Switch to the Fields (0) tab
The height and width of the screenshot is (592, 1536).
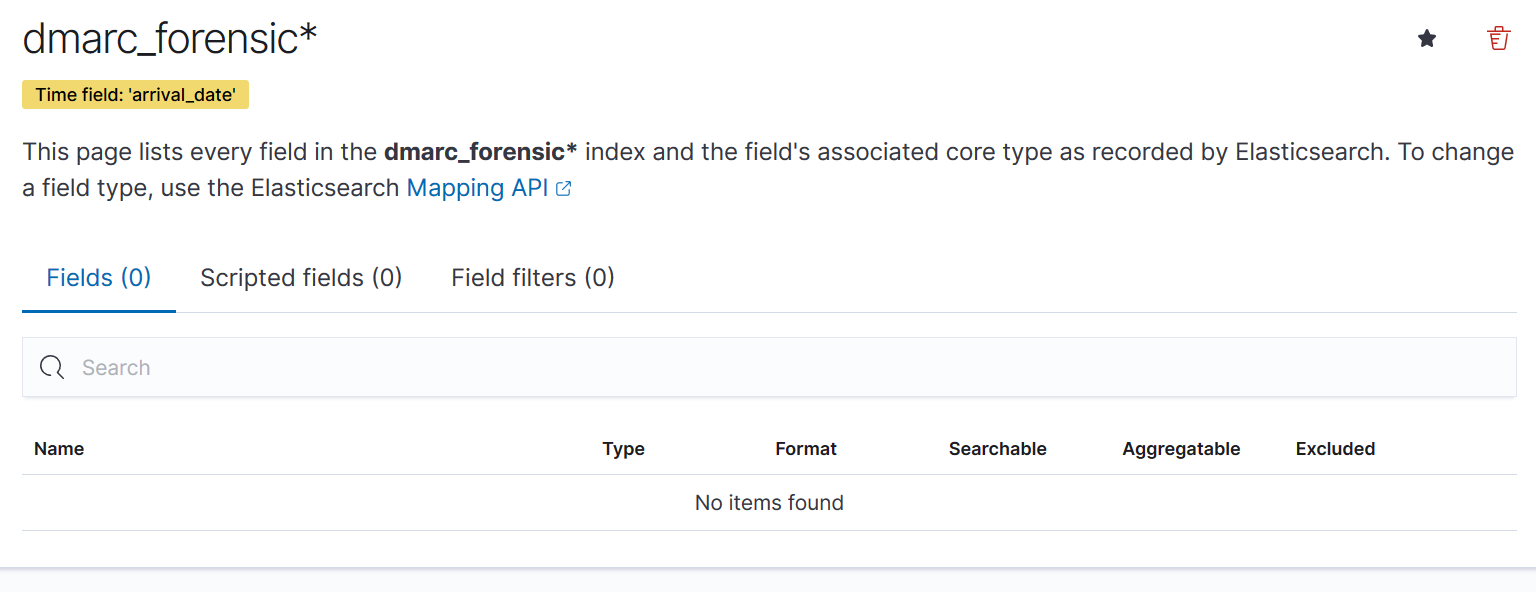[x=99, y=277]
